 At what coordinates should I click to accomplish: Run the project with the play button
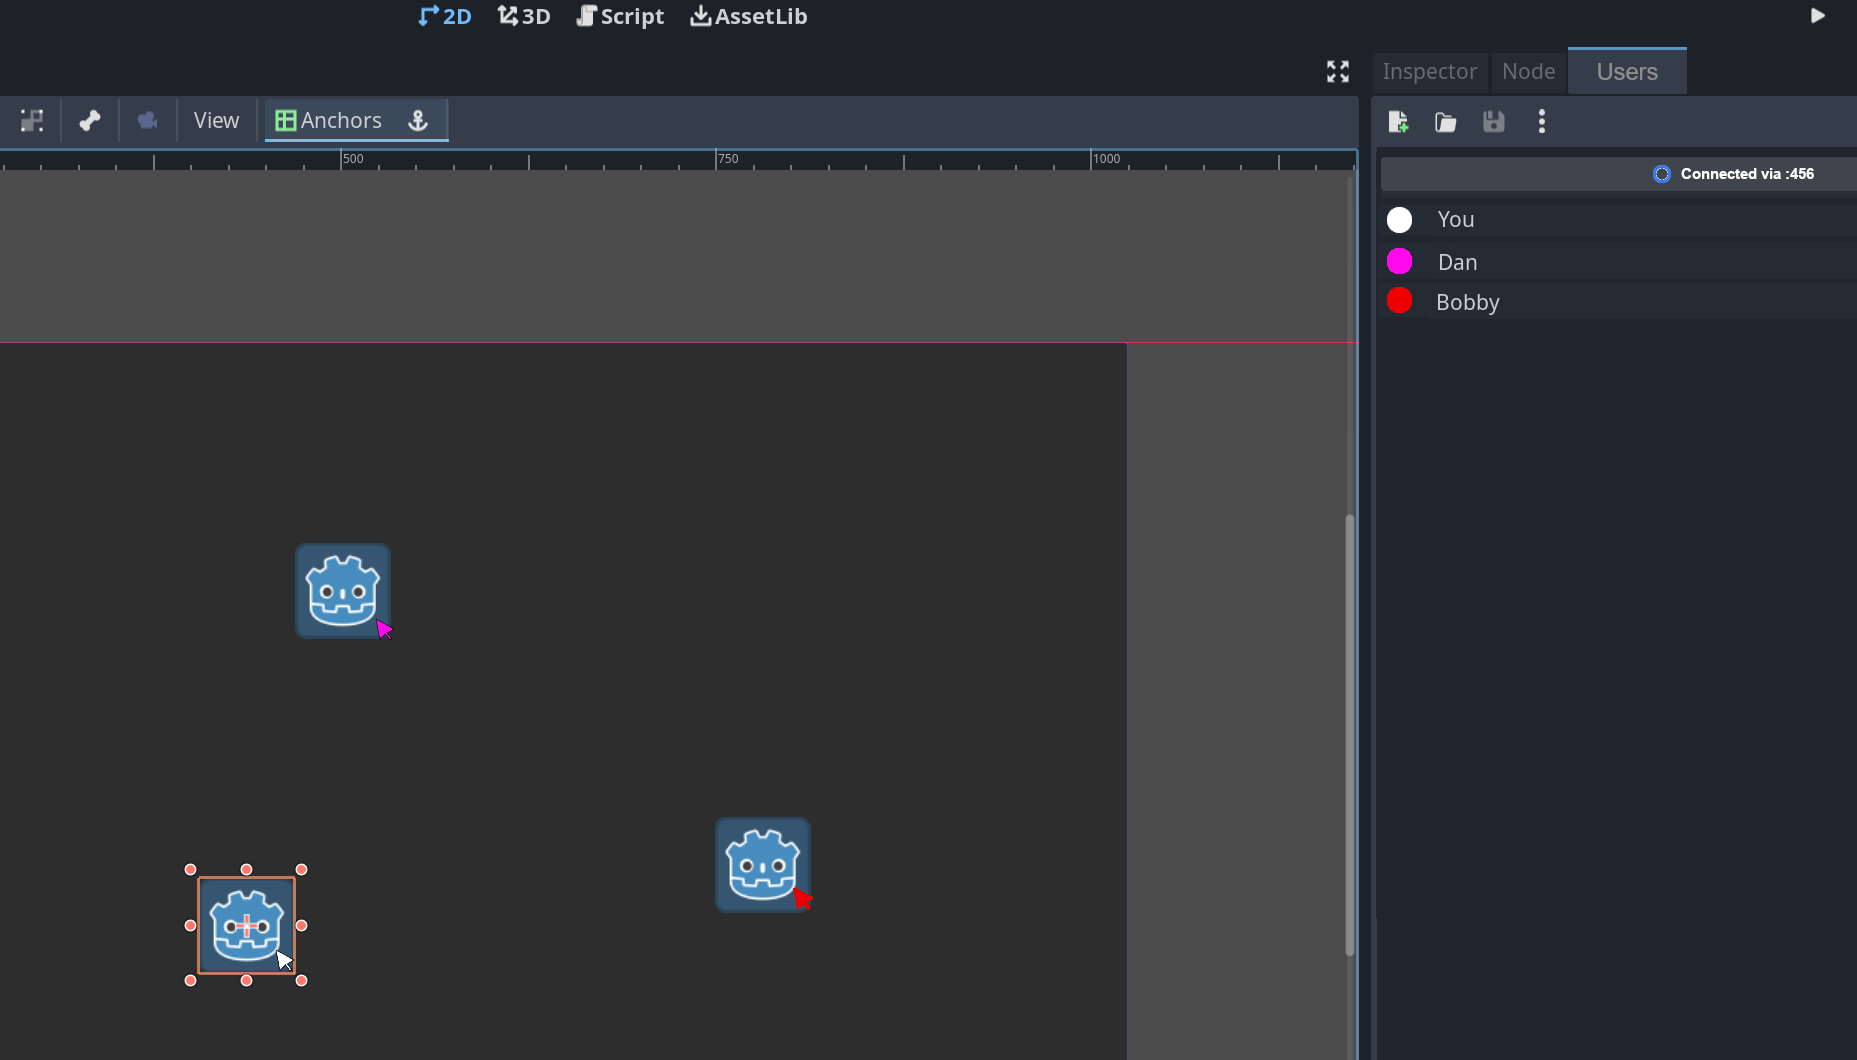[1818, 16]
